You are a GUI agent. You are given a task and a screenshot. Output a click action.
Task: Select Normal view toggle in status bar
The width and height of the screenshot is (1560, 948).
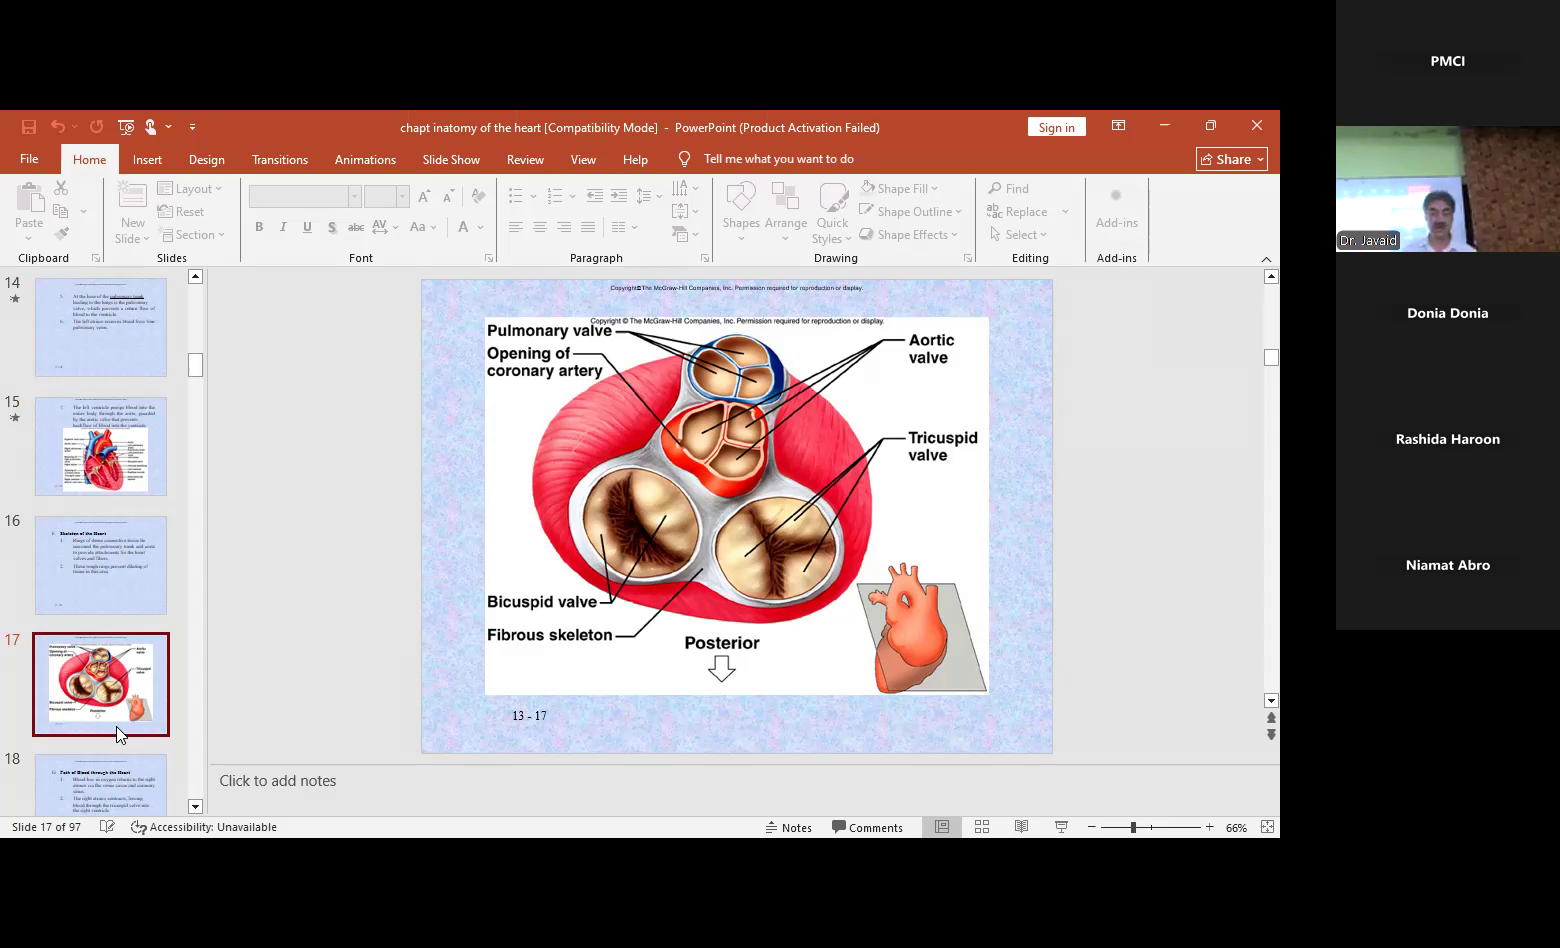pos(942,827)
